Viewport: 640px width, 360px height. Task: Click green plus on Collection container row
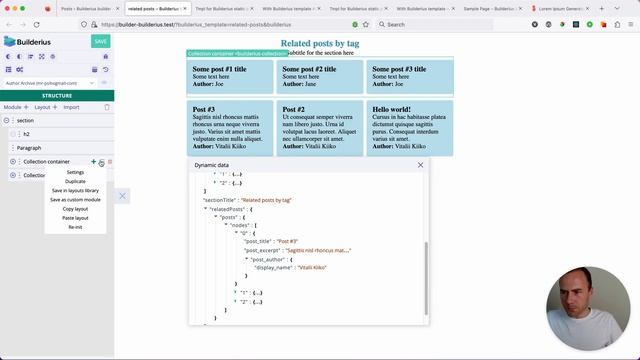click(x=93, y=162)
